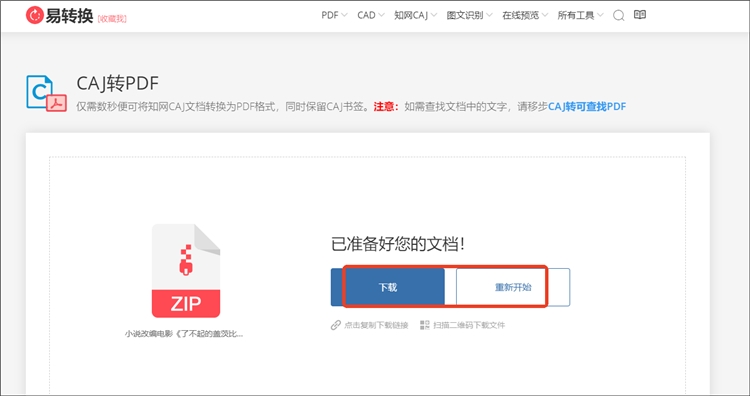Screen dimensions: 750x396
Task: Click the QR code icon beside 扫描二维码下载文件
Action: click(425, 325)
